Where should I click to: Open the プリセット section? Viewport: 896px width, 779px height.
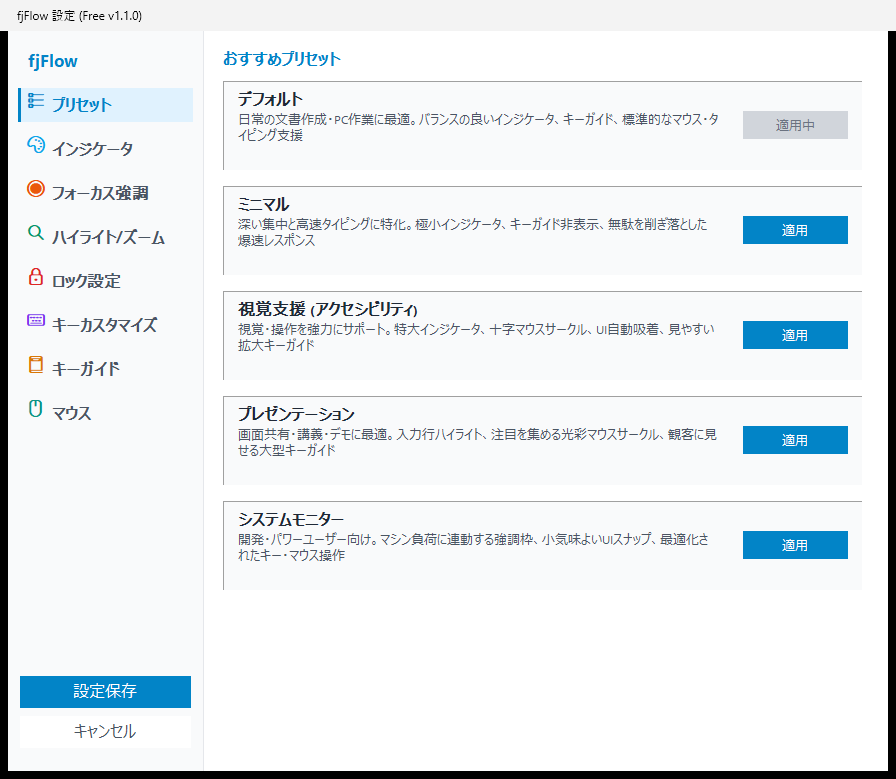click(106, 105)
